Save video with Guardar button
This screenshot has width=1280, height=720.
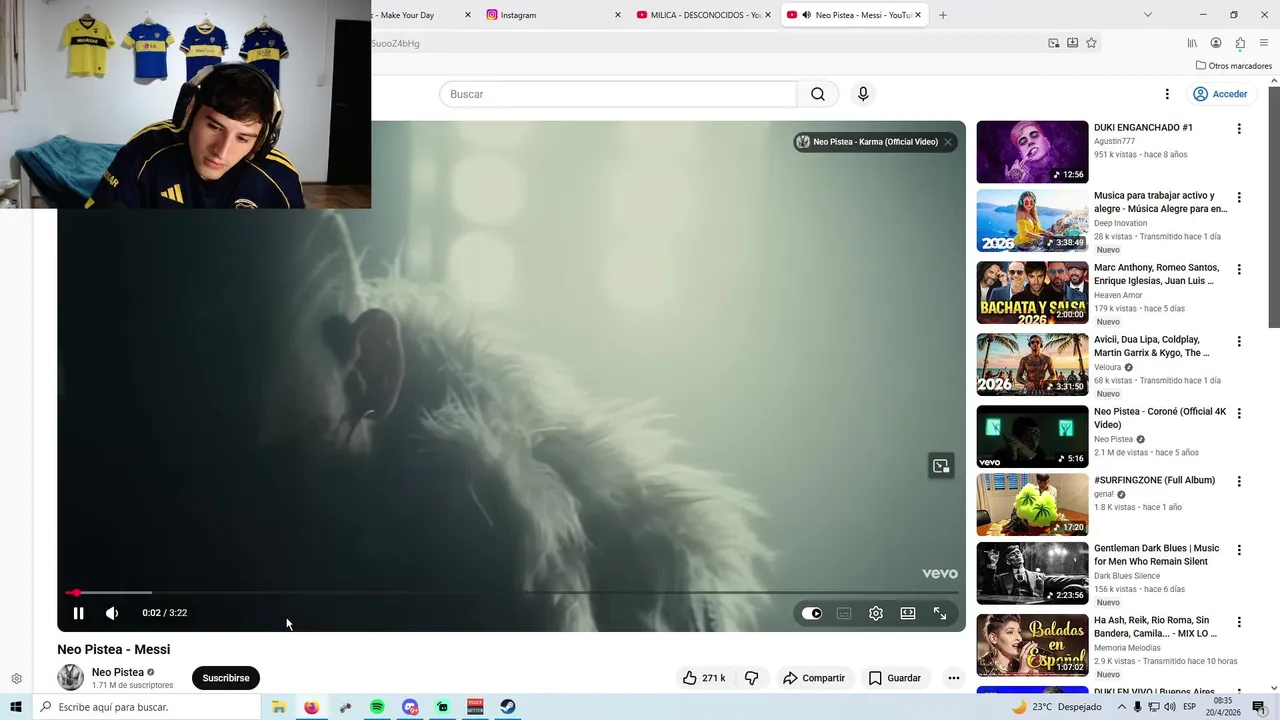point(894,678)
